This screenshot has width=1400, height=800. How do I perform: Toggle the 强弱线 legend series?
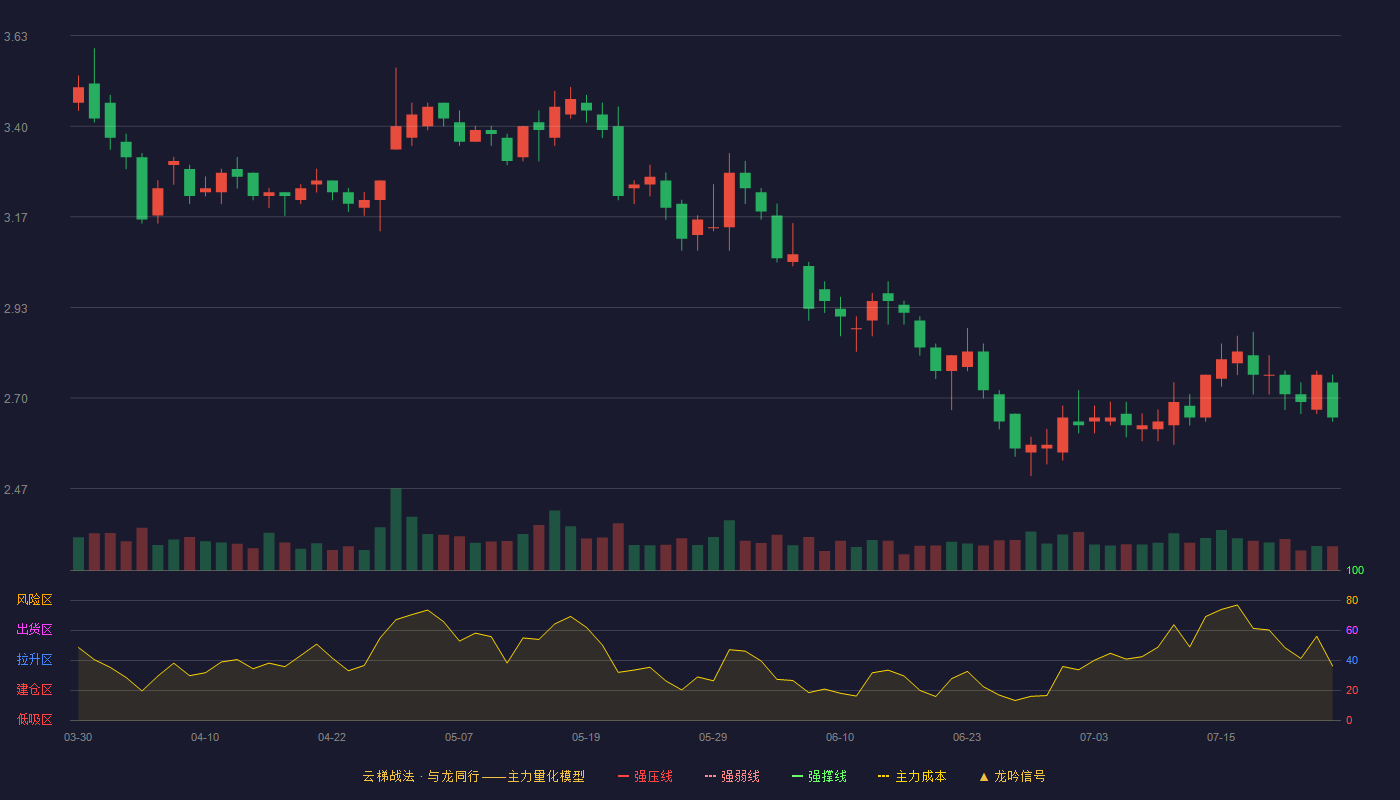tap(732, 776)
